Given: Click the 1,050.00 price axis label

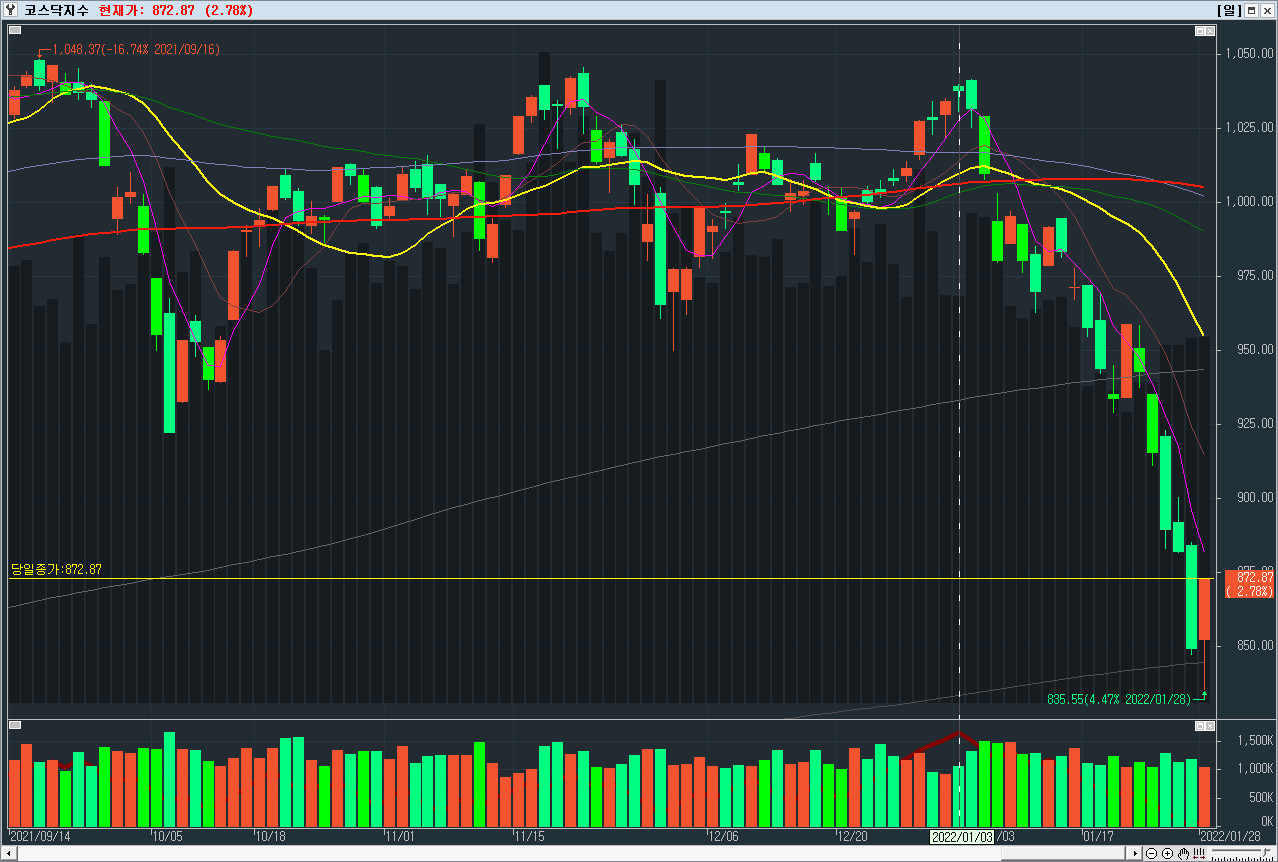Looking at the screenshot, I should click(x=1249, y=53).
